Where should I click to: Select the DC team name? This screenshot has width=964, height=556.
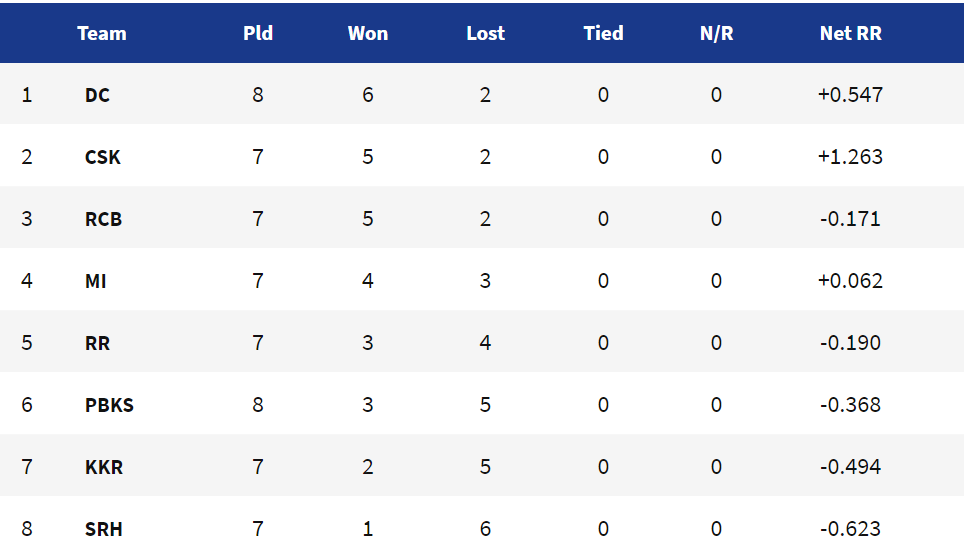point(97,95)
